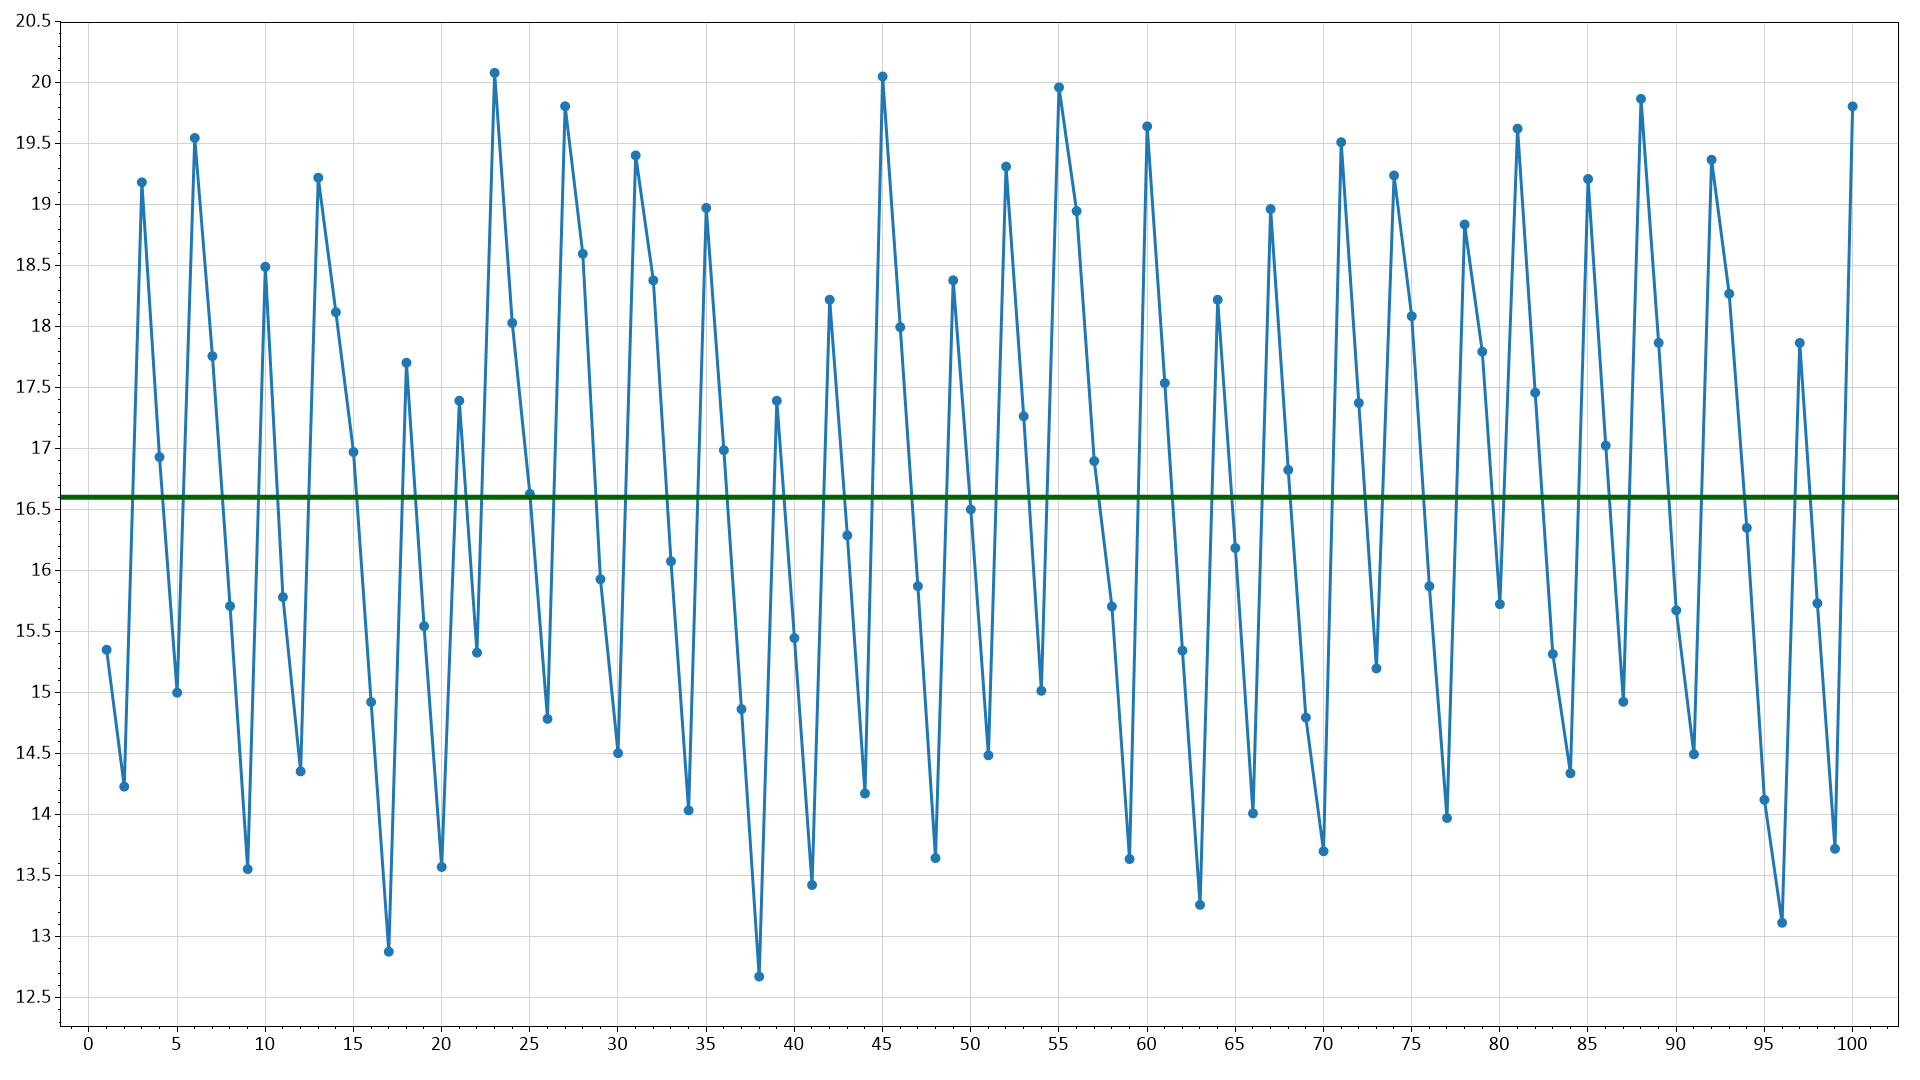Screen dimensions: 1920x1080
Task: Click the x-axis tick label 25
Action: pos(529,1044)
